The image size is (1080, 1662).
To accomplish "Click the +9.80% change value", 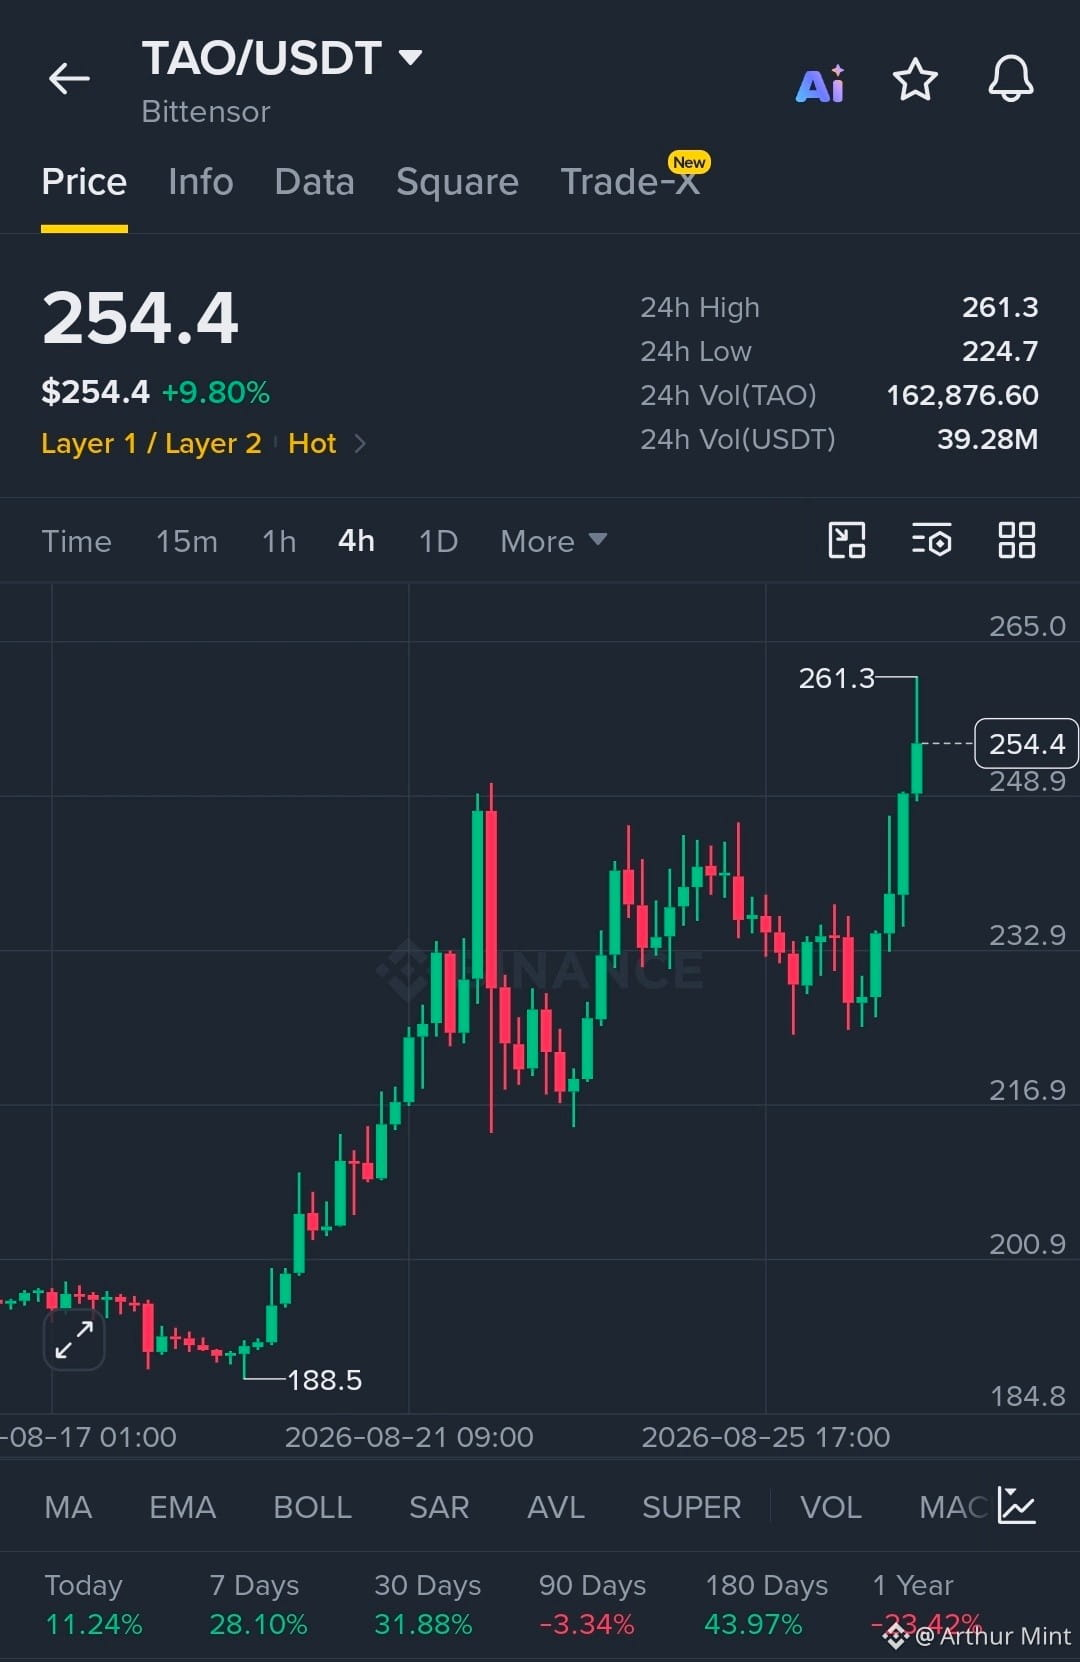I will [x=216, y=392].
